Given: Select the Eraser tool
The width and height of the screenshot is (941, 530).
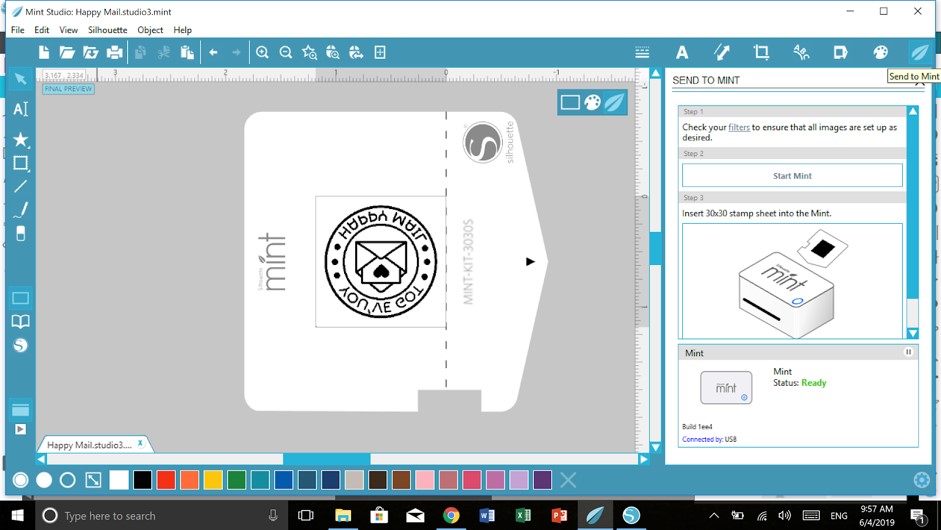Looking at the screenshot, I should coord(20,233).
